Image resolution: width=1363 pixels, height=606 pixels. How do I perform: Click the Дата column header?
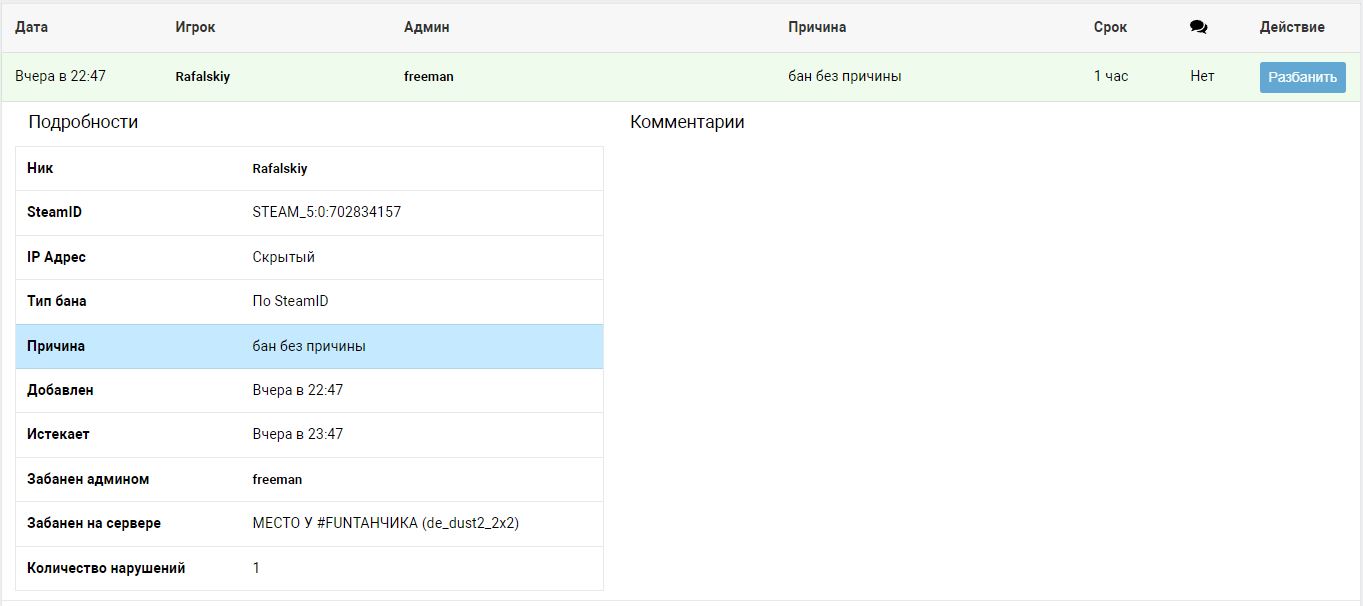click(31, 27)
